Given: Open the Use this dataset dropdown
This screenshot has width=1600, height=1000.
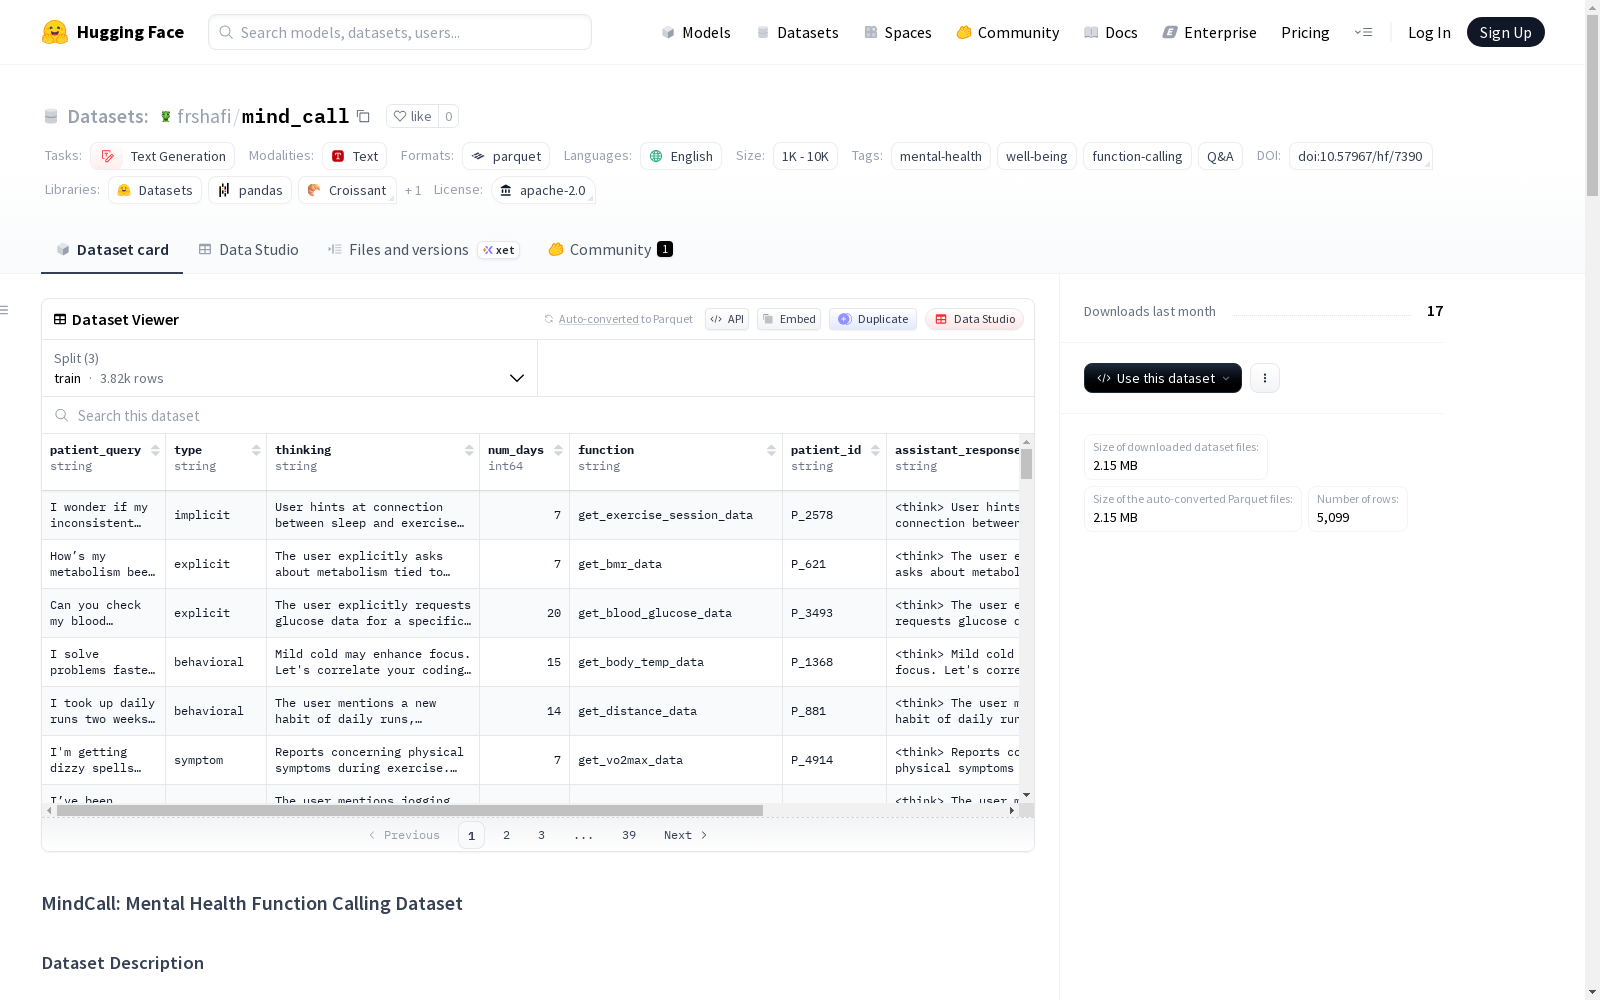Looking at the screenshot, I should tap(1163, 378).
